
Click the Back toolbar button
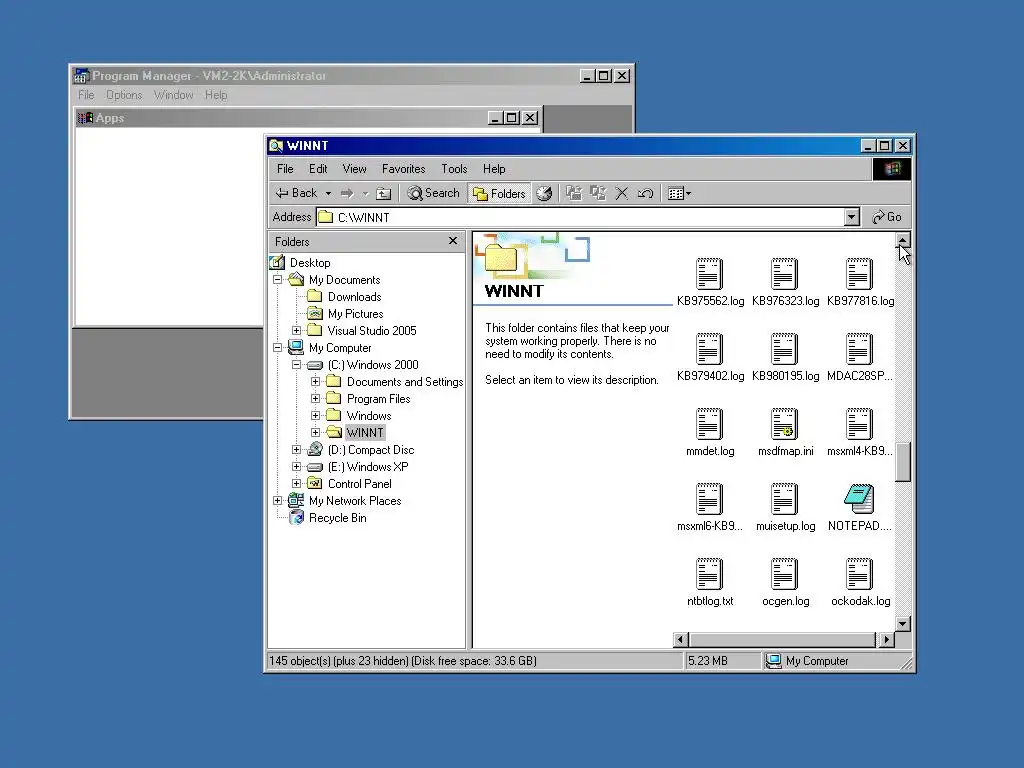[296, 193]
